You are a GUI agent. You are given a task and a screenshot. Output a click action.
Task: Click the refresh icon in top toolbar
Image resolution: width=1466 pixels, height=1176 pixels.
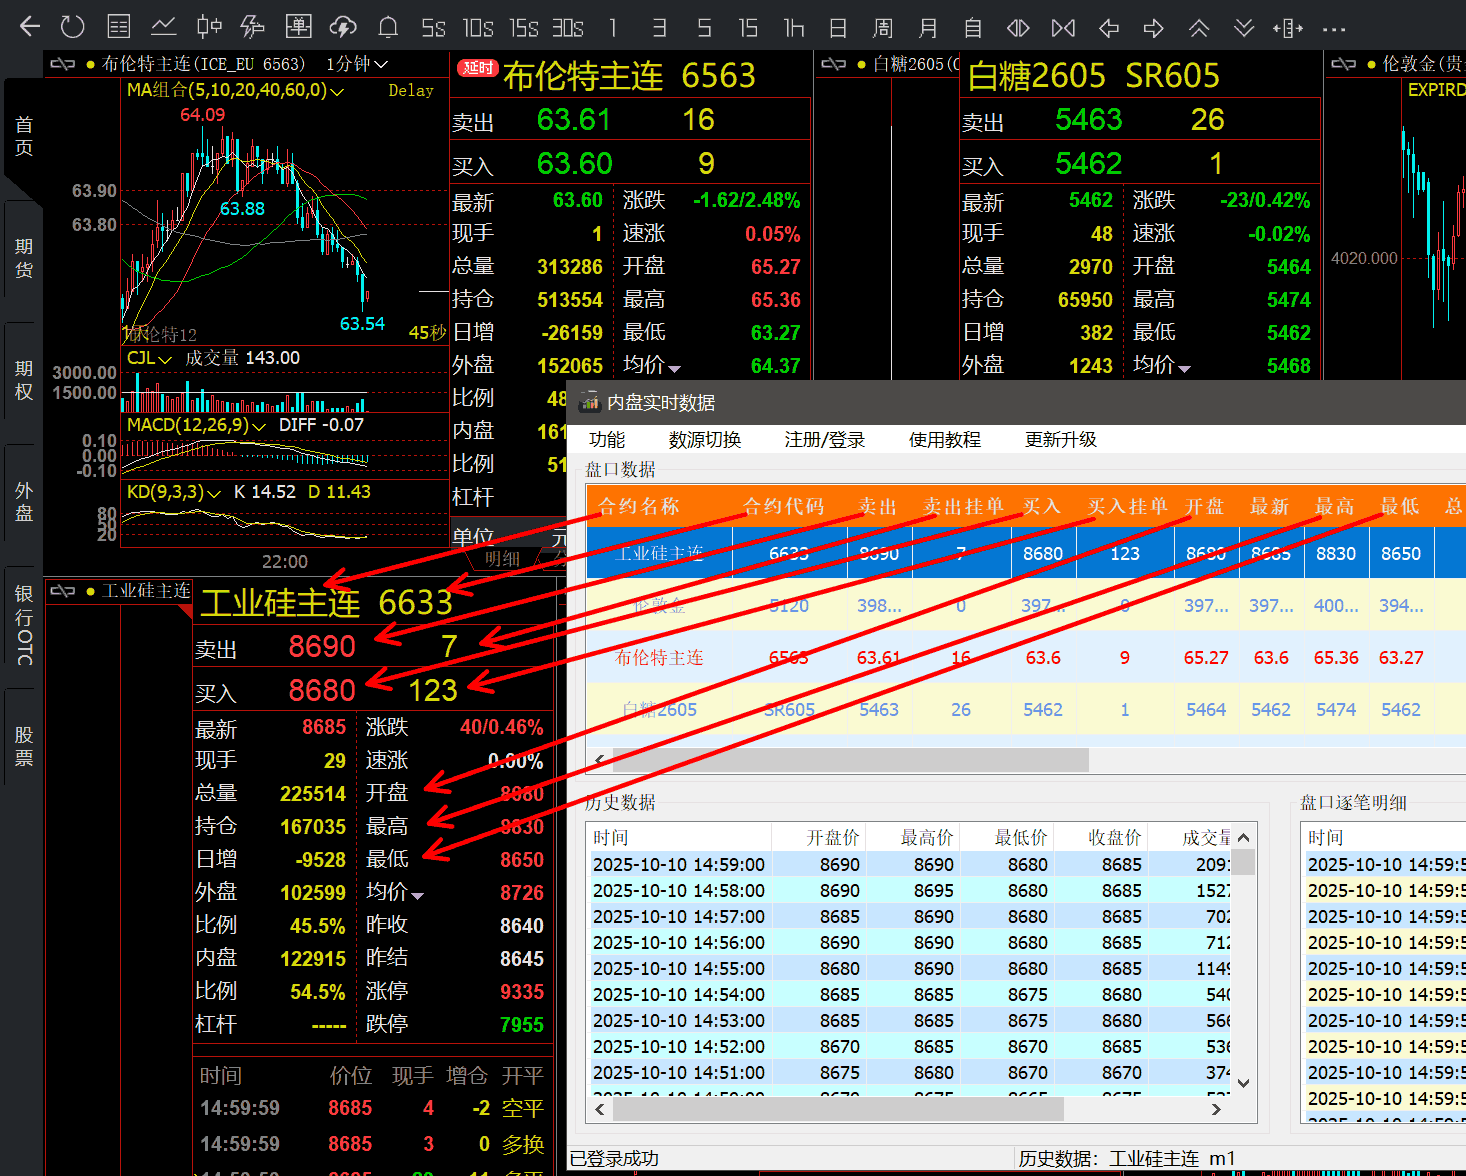[73, 27]
